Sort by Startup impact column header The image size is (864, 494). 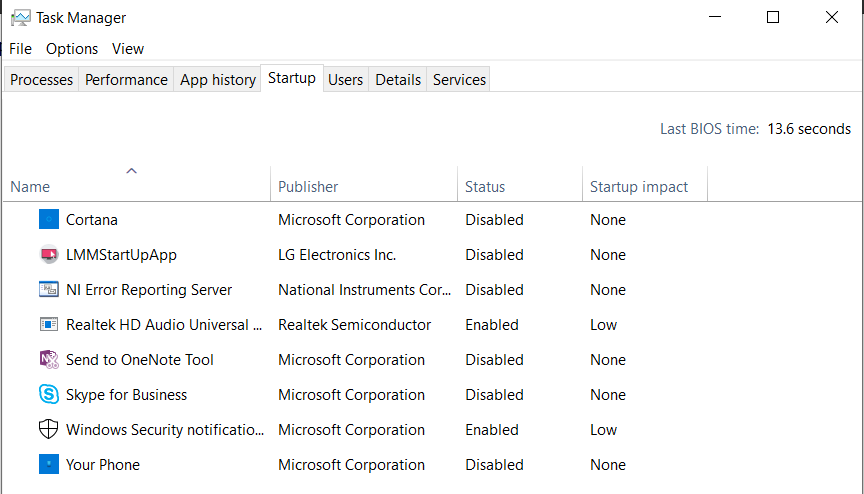(x=639, y=186)
